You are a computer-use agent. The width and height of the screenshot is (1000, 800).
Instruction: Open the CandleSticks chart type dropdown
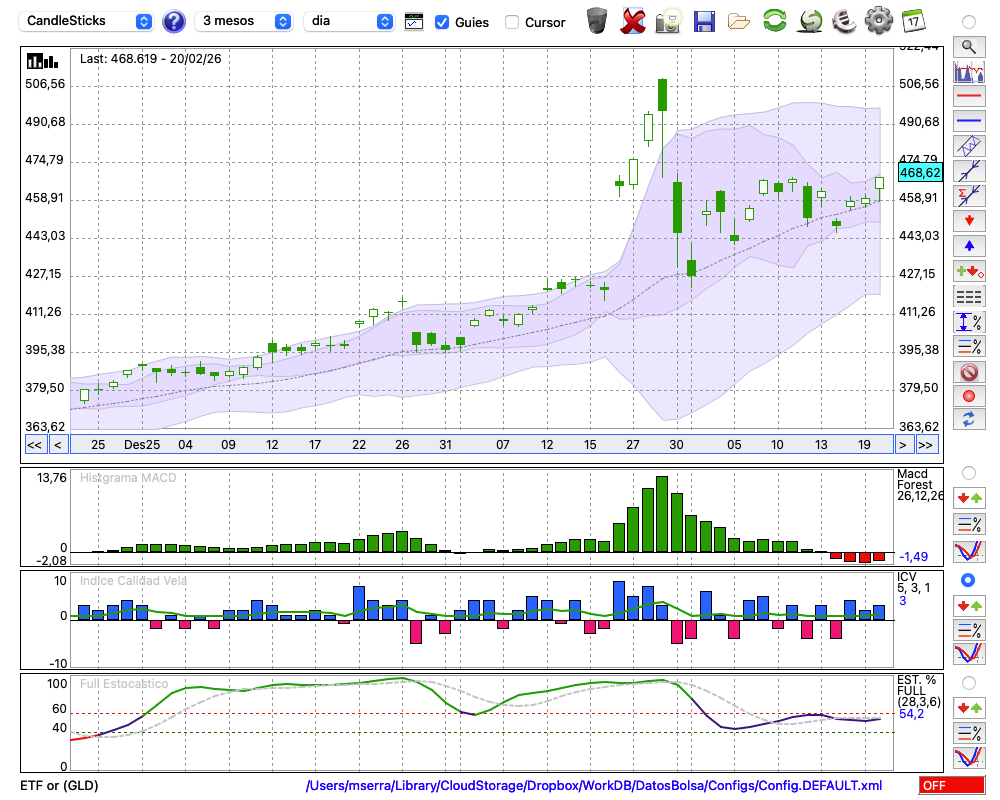pos(88,21)
